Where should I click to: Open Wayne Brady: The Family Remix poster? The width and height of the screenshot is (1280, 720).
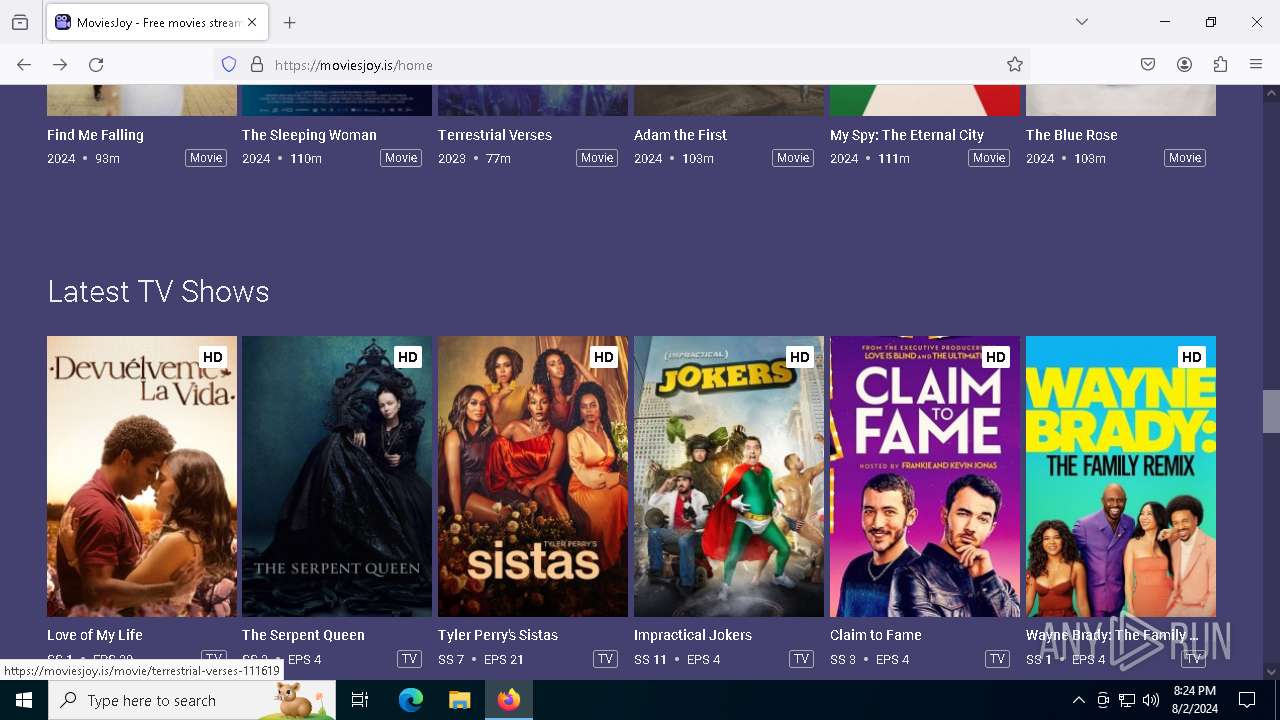[x=1121, y=476]
